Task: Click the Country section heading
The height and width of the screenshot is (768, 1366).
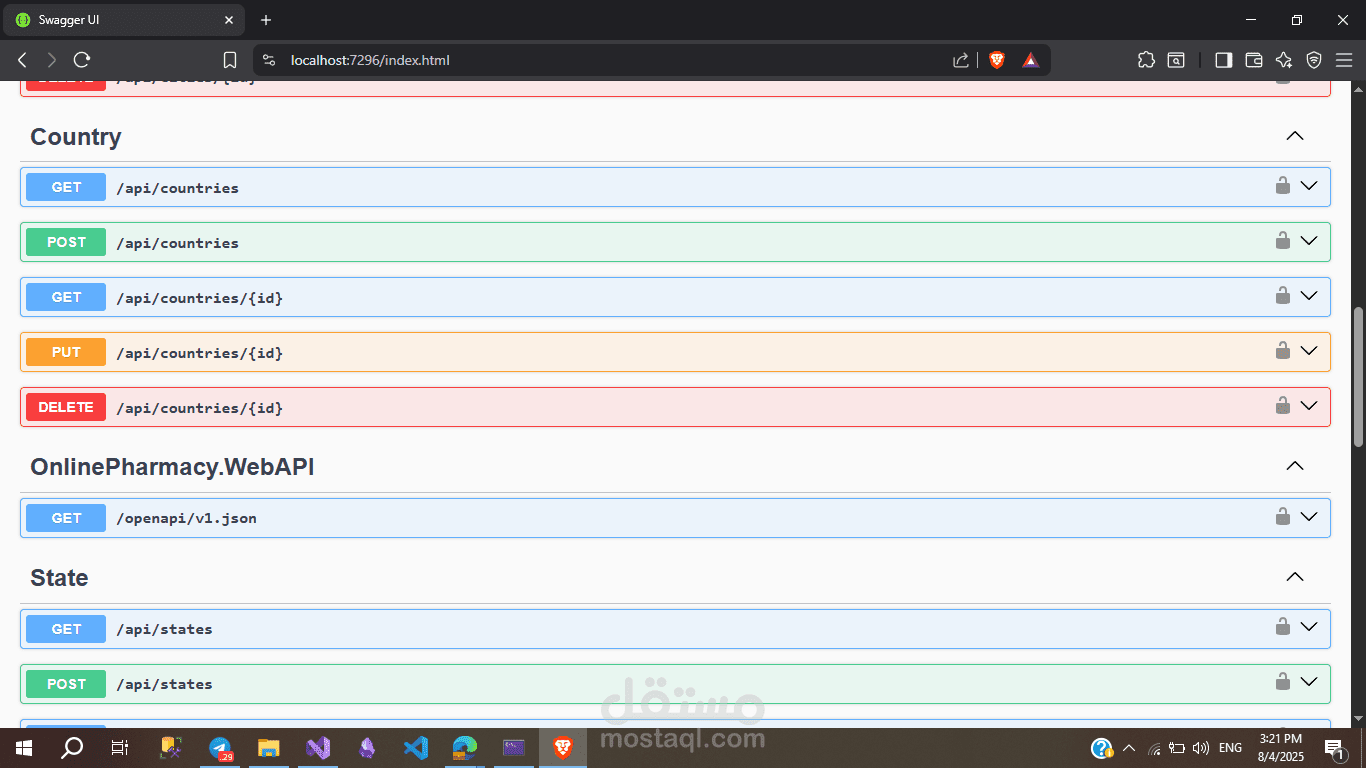Action: (76, 137)
